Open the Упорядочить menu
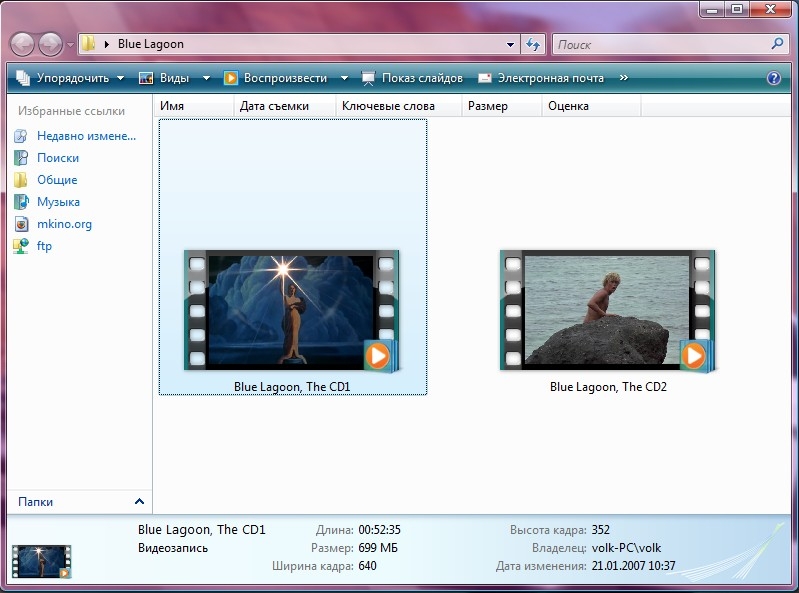Screen dimensions: 799x593 (71, 78)
